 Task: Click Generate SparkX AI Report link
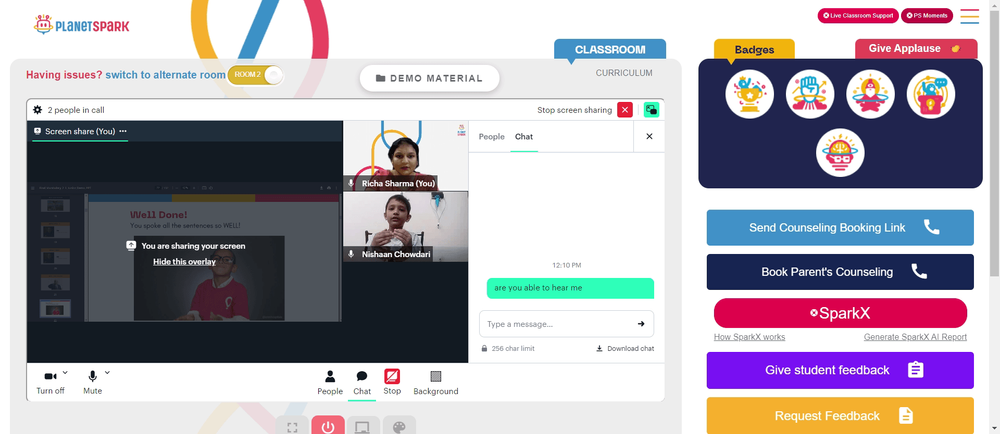click(x=915, y=337)
